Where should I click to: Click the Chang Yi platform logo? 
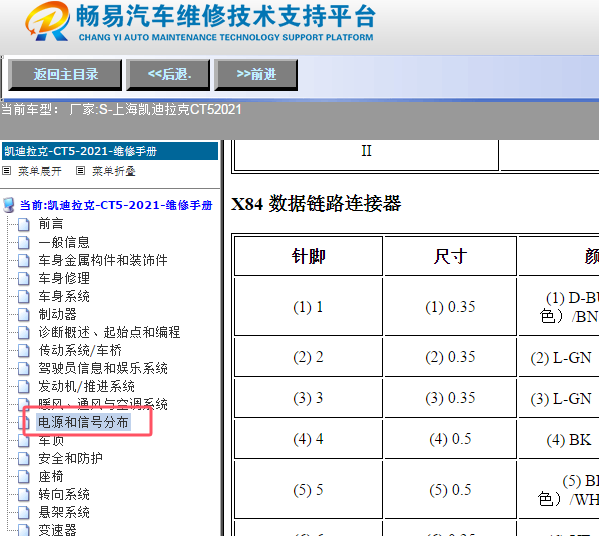click(48, 21)
